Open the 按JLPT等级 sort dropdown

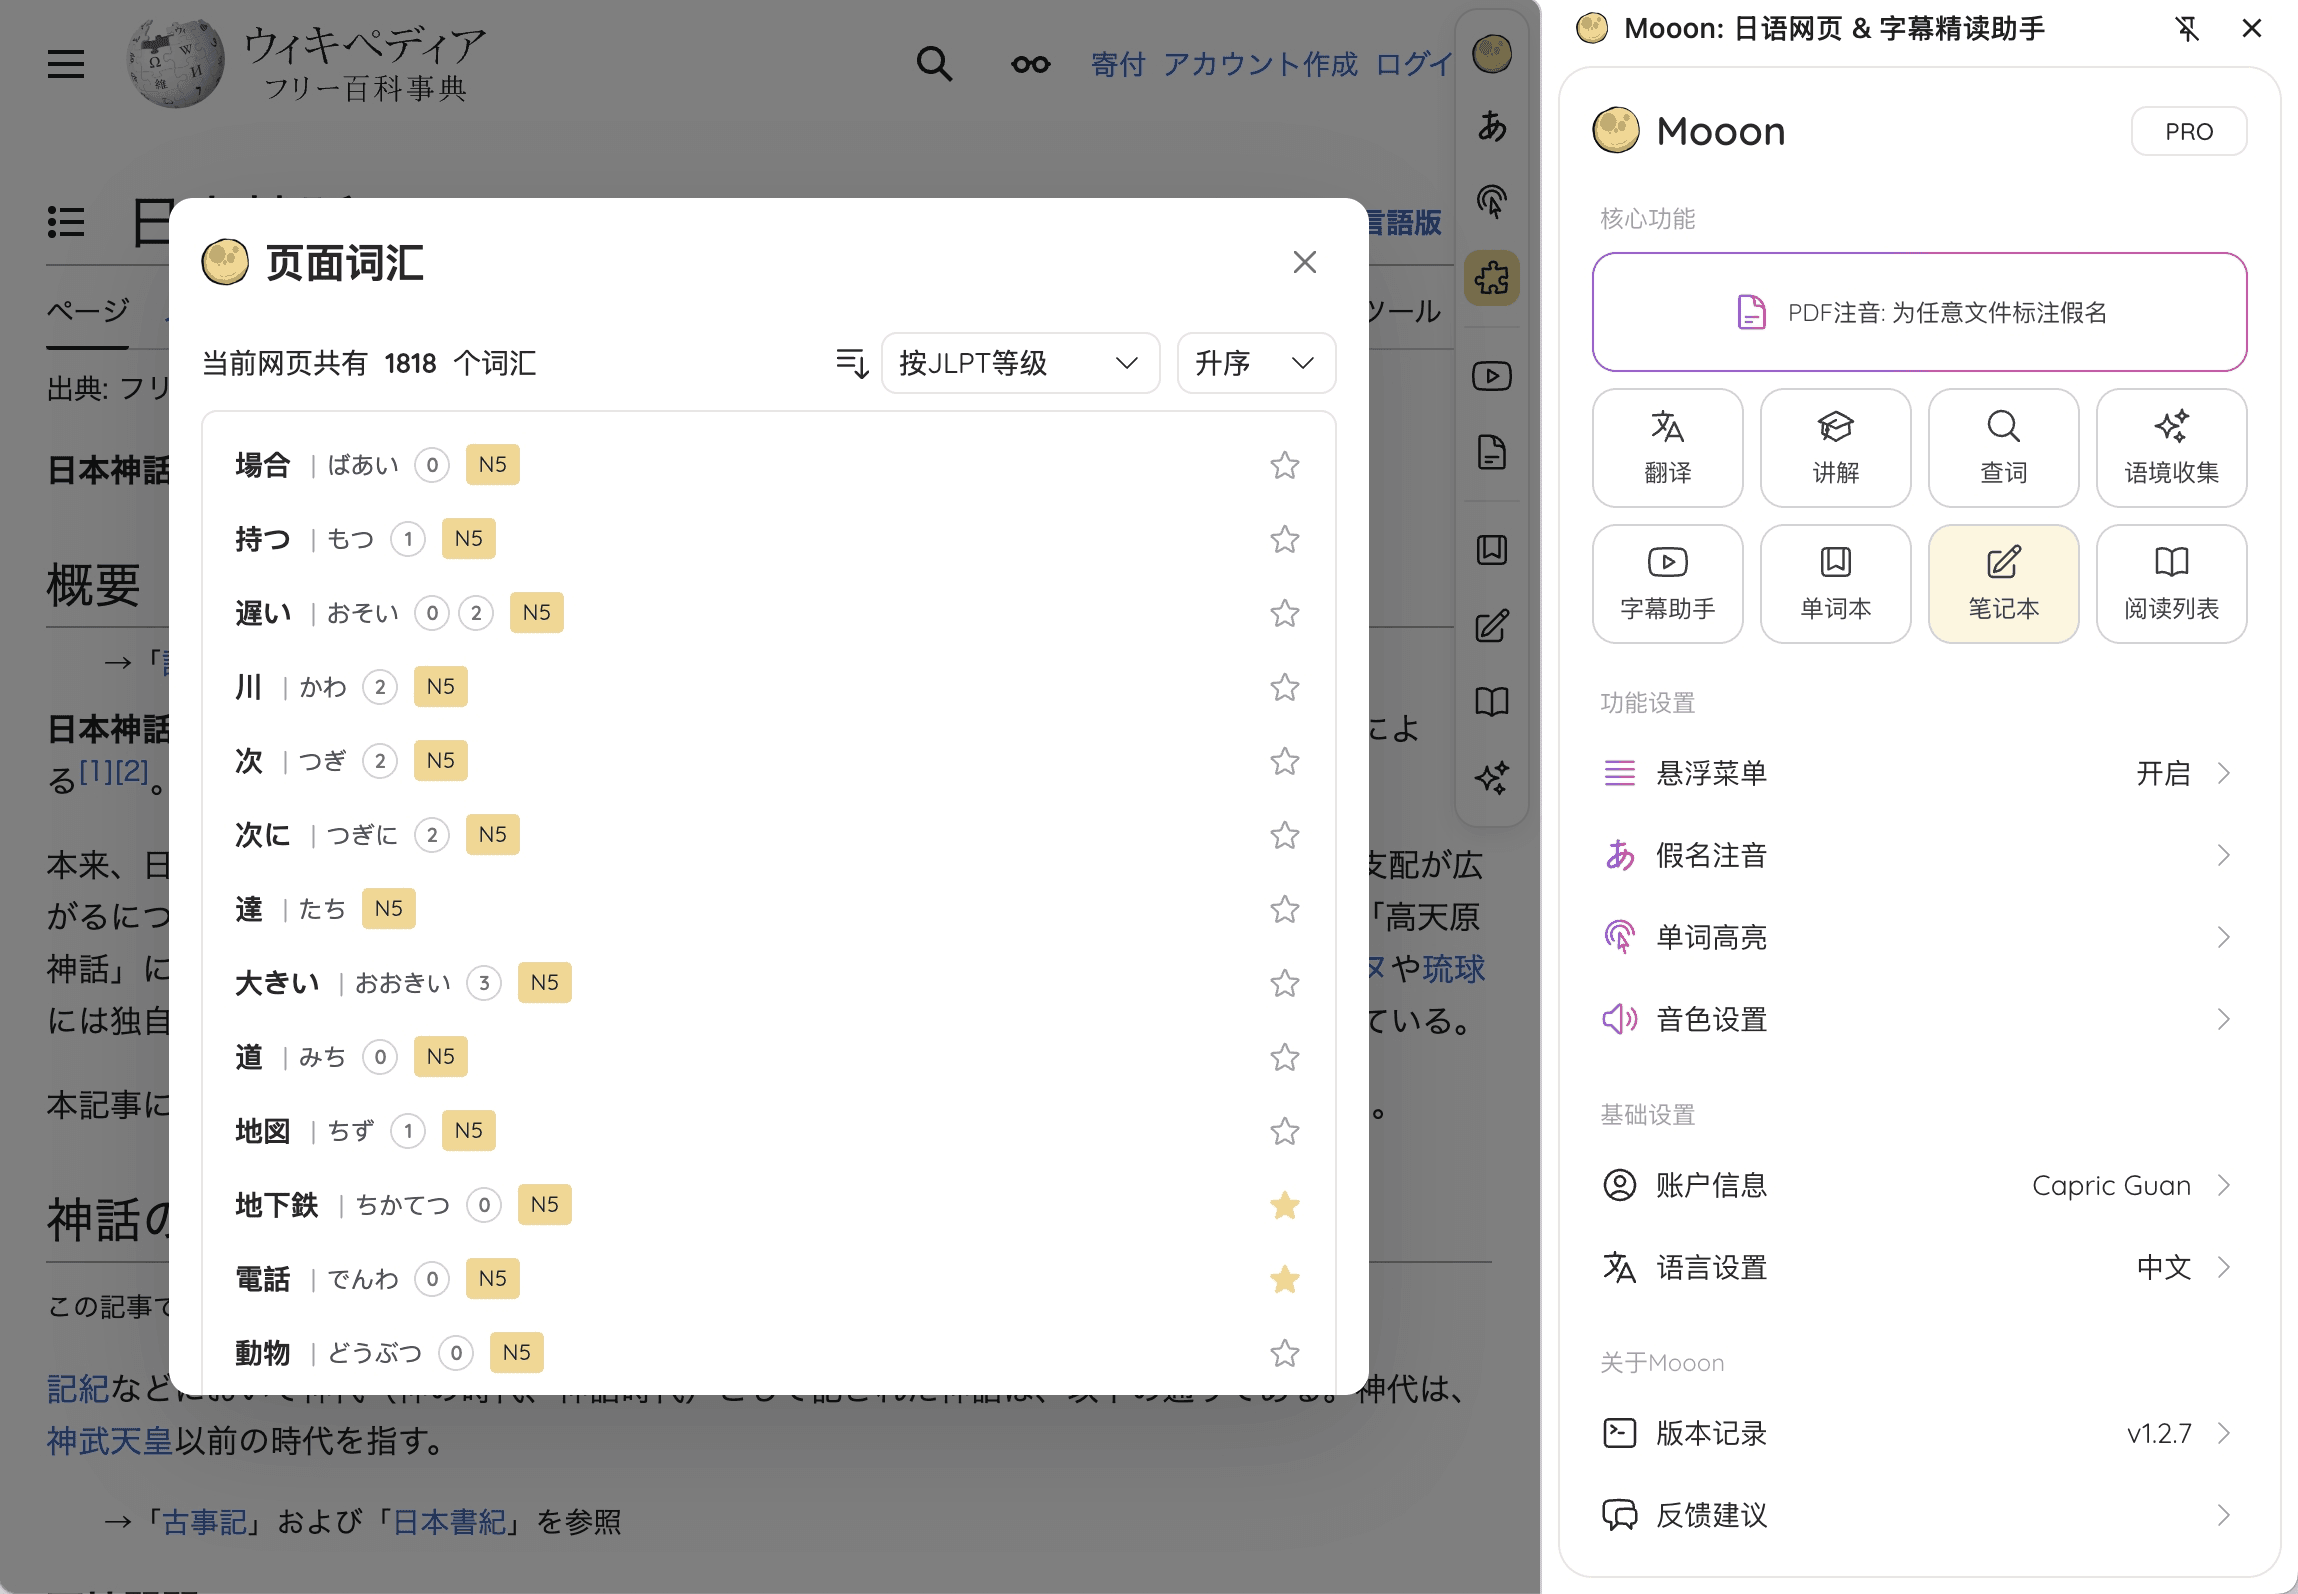[x=1019, y=363]
